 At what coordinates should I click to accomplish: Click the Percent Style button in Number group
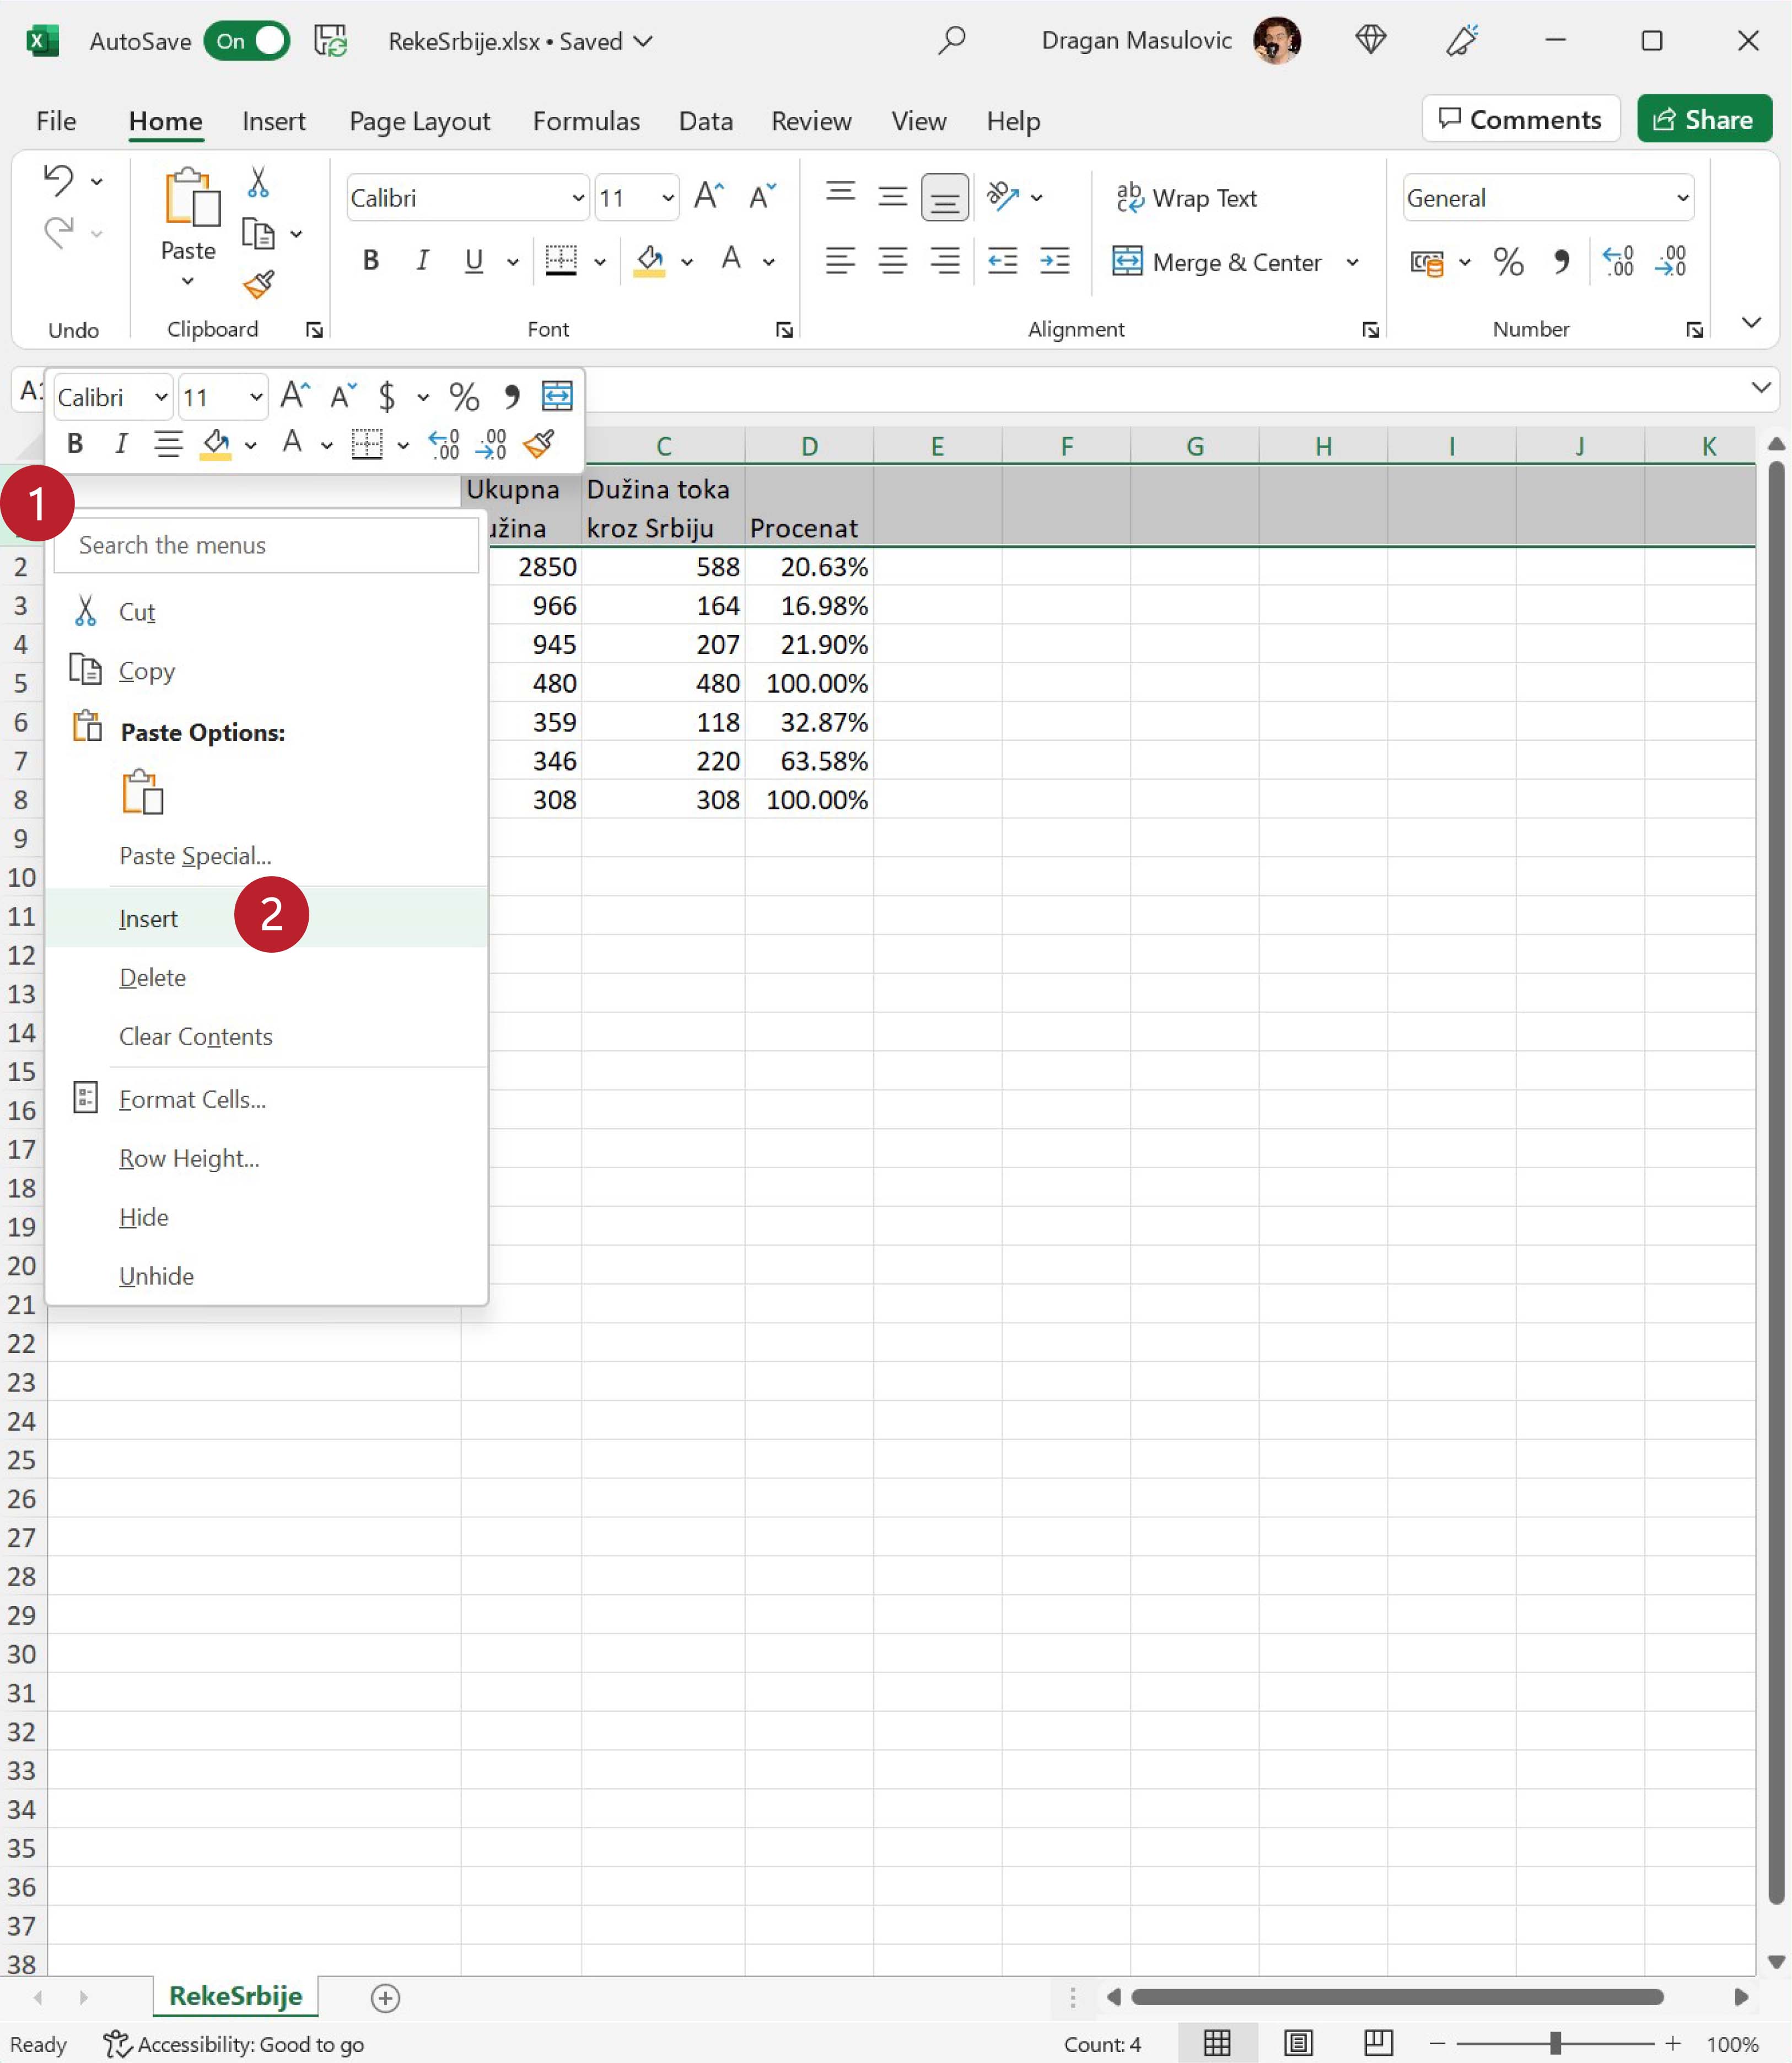[1508, 262]
